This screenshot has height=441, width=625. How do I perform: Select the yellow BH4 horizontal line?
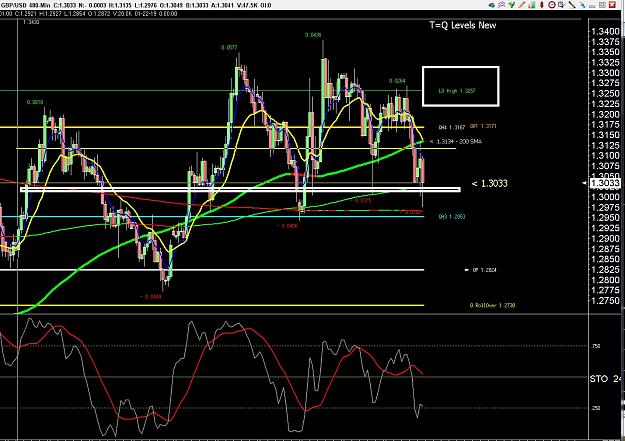coord(212,128)
